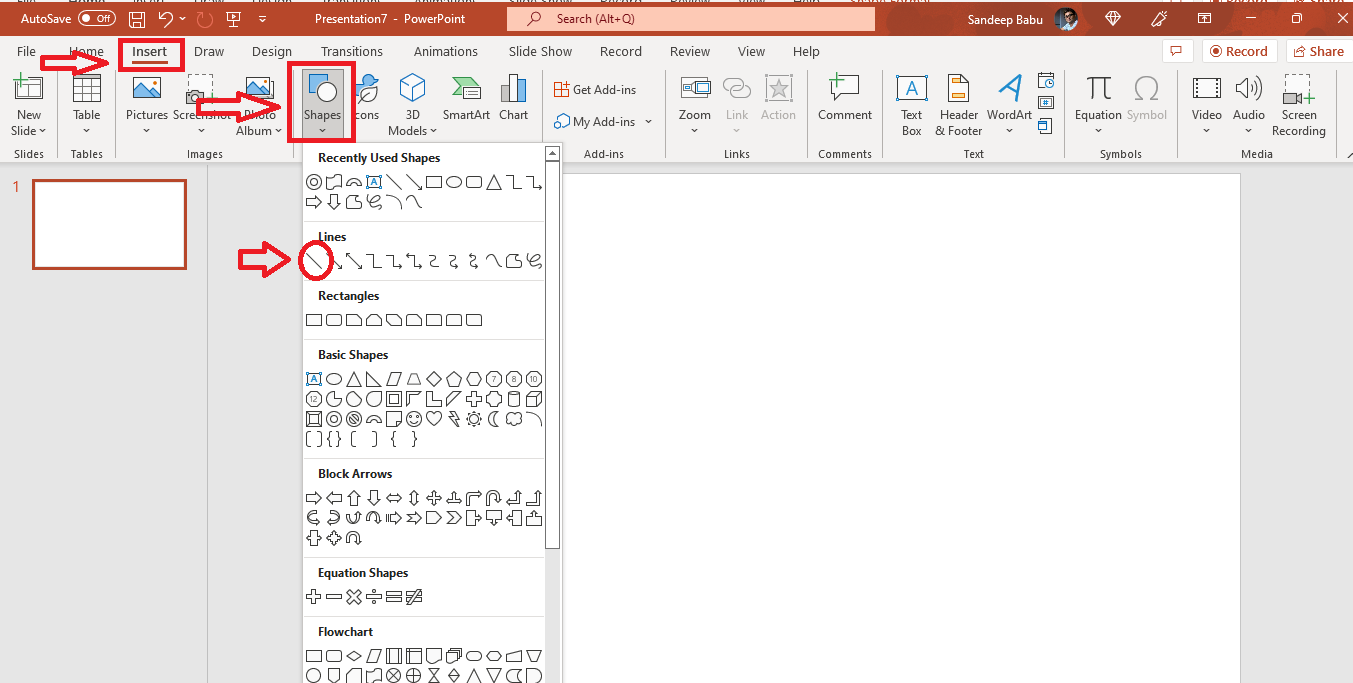Open the Transitions tab
Image resolution: width=1353 pixels, height=683 pixels.
(351, 52)
